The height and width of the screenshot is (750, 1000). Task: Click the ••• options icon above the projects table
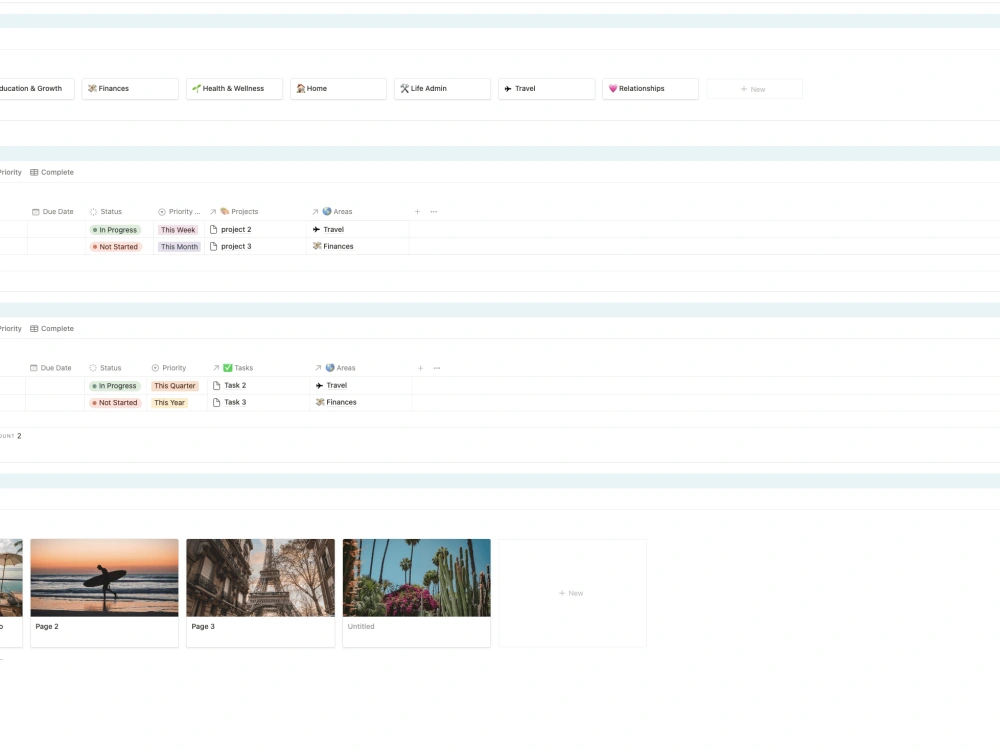[434, 211]
